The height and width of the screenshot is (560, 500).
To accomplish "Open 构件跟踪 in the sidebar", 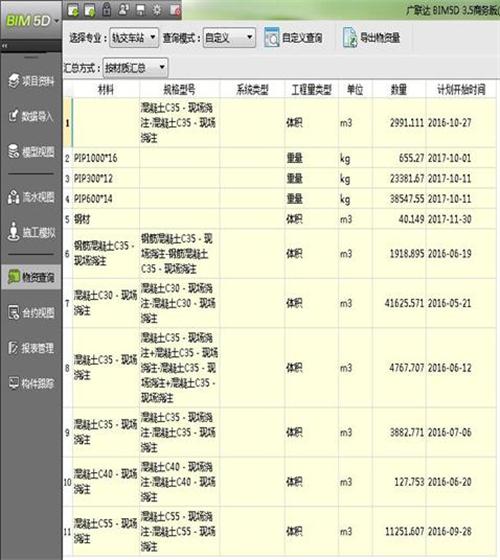I will 31,384.
